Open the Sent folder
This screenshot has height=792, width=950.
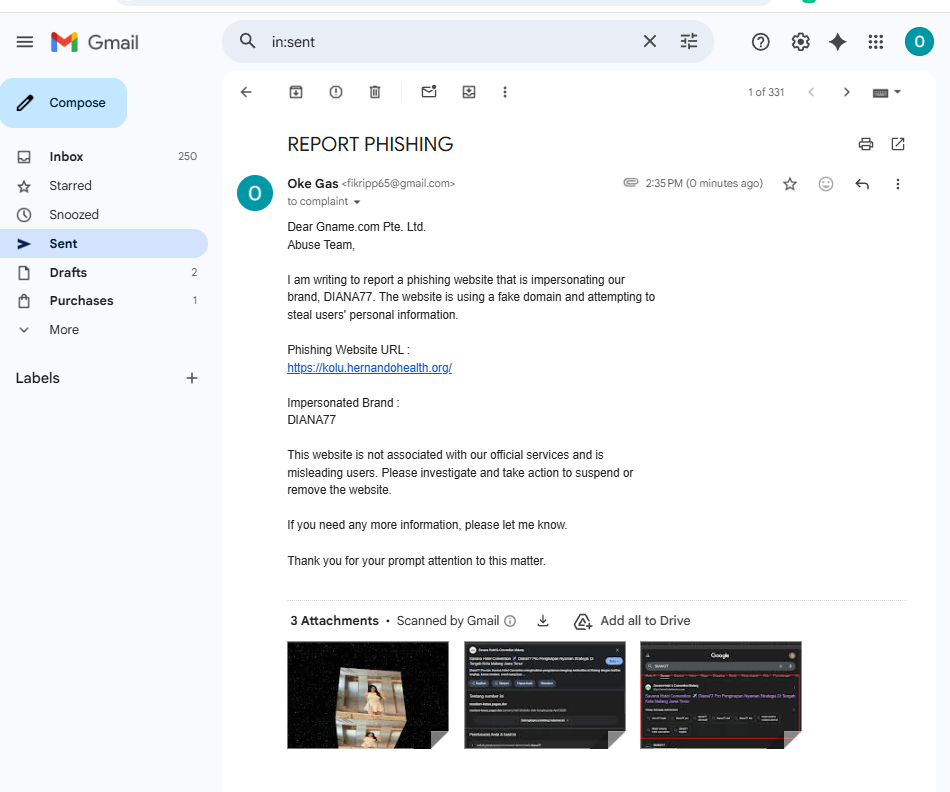pyautogui.click(x=104, y=244)
